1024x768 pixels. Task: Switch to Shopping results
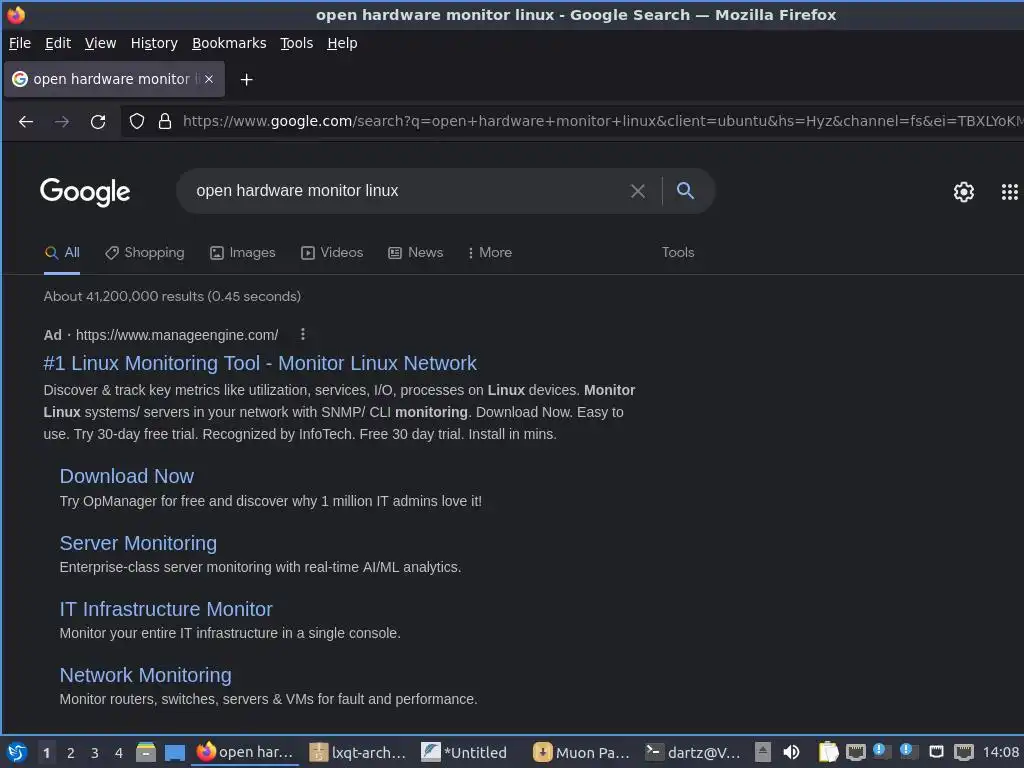(144, 253)
